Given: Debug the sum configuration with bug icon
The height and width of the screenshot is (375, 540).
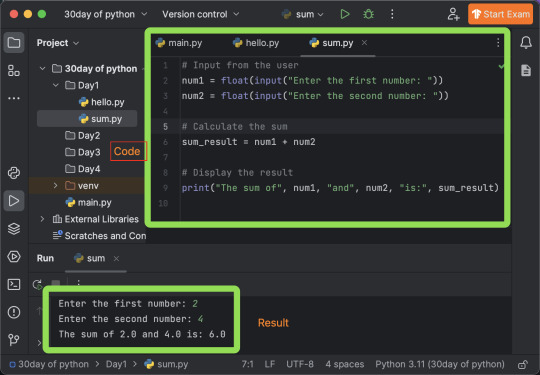Looking at the screenshot, I should coord(368,14).
